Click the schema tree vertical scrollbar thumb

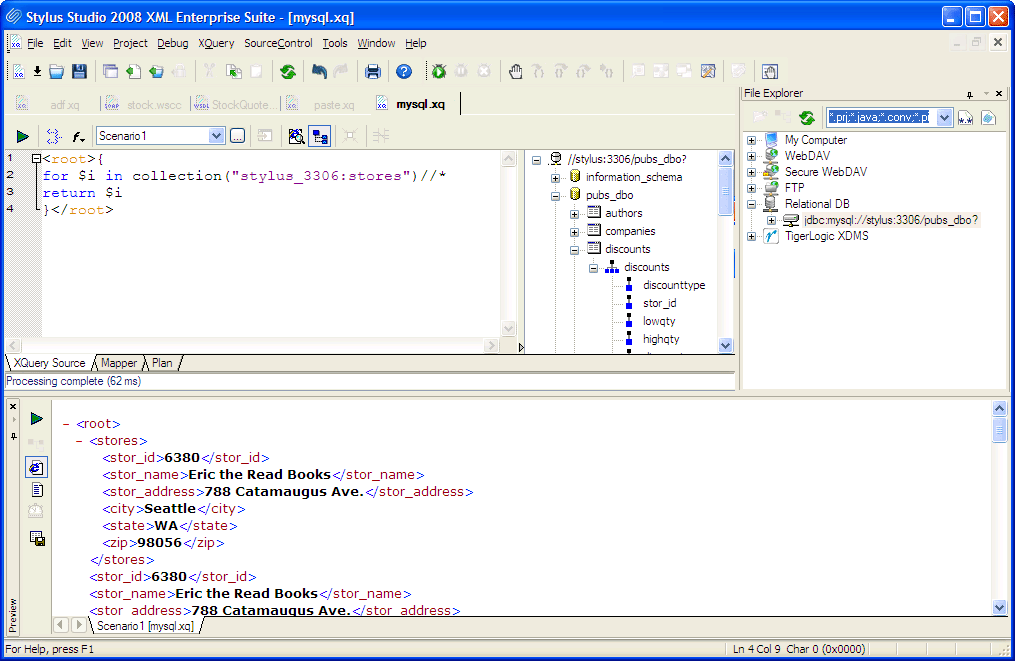[725, 190]
